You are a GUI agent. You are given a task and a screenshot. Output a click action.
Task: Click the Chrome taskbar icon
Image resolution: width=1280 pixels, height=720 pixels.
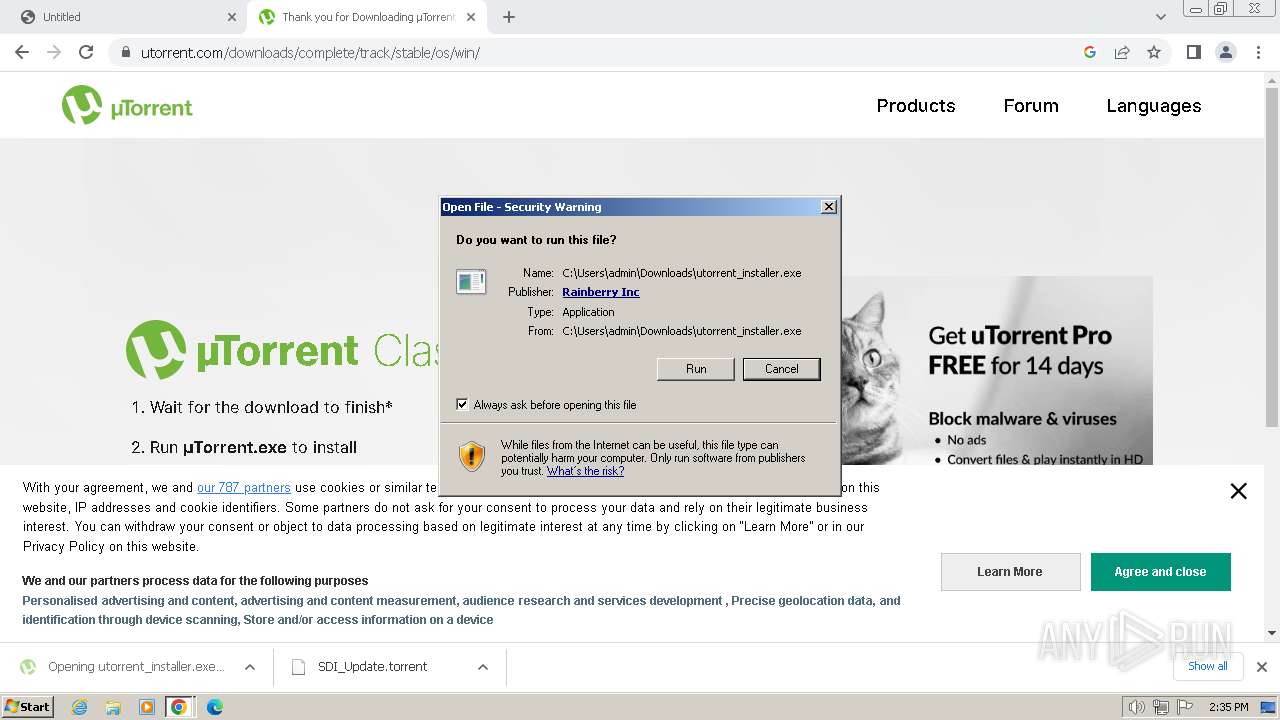click(x=179, y=707)
